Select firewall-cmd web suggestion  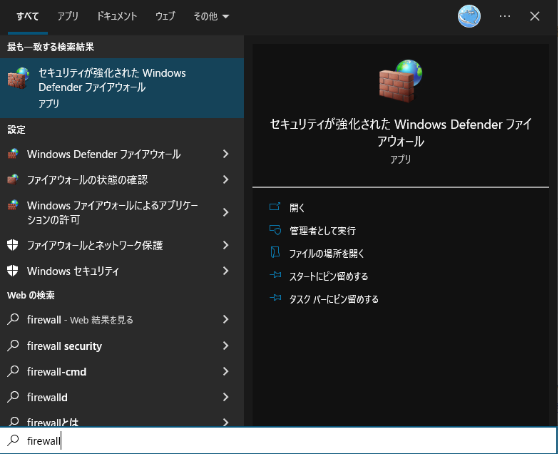click(122, 371)
